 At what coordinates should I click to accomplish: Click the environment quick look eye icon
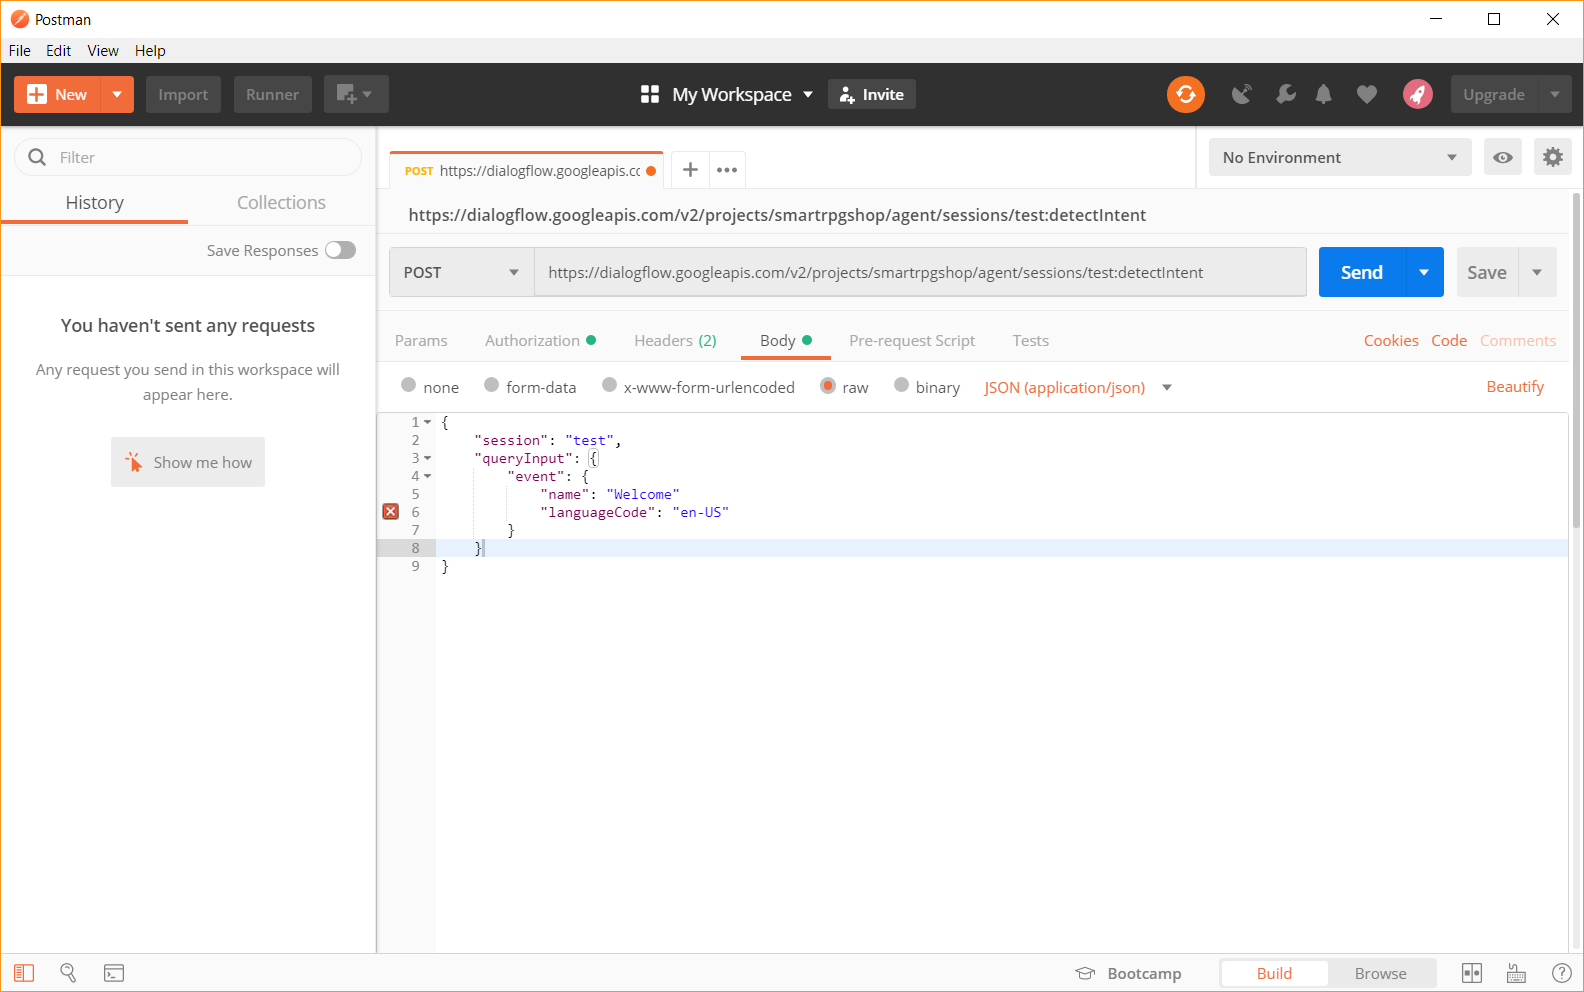(x=1502, y=157)
